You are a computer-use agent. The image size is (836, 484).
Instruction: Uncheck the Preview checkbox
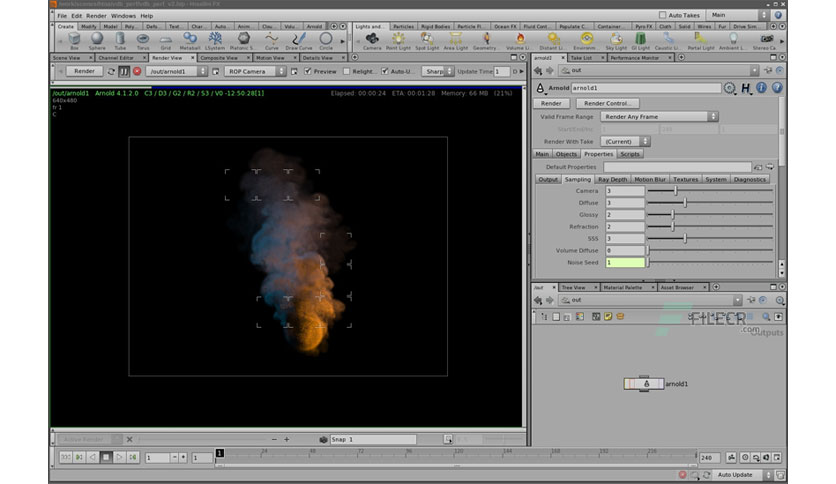tap(308, 71)
